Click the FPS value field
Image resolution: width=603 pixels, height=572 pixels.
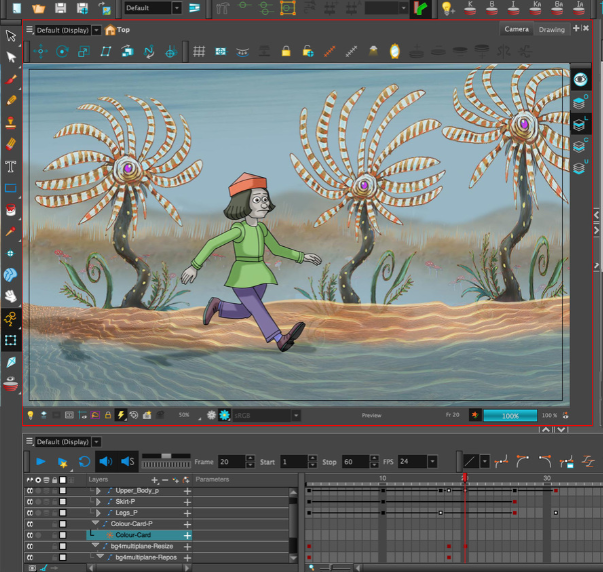click(411, 462)
